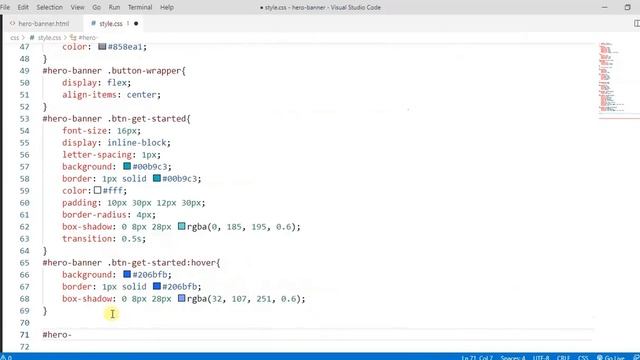Click '#hero-banner .button-wrapper{' selector
Screen dimensions: 640x360
(114, 71)
